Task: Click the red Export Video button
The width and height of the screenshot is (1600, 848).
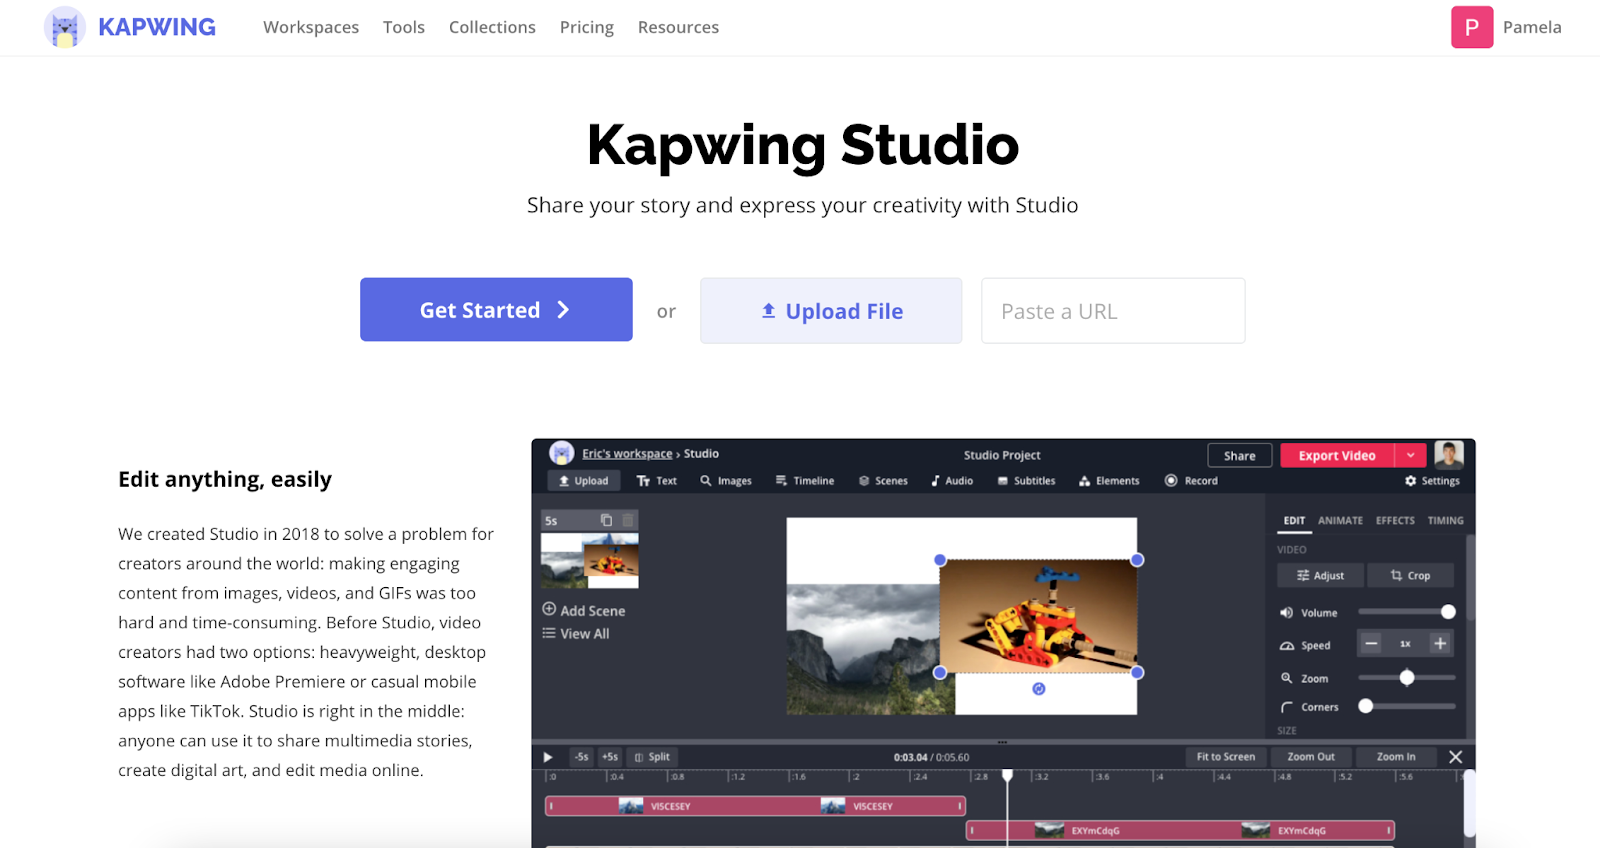Action: [x=1337, y=456]
